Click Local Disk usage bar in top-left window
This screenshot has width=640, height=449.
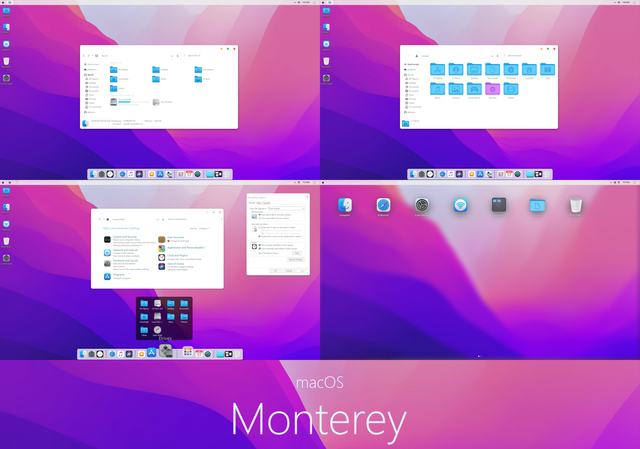134,102
